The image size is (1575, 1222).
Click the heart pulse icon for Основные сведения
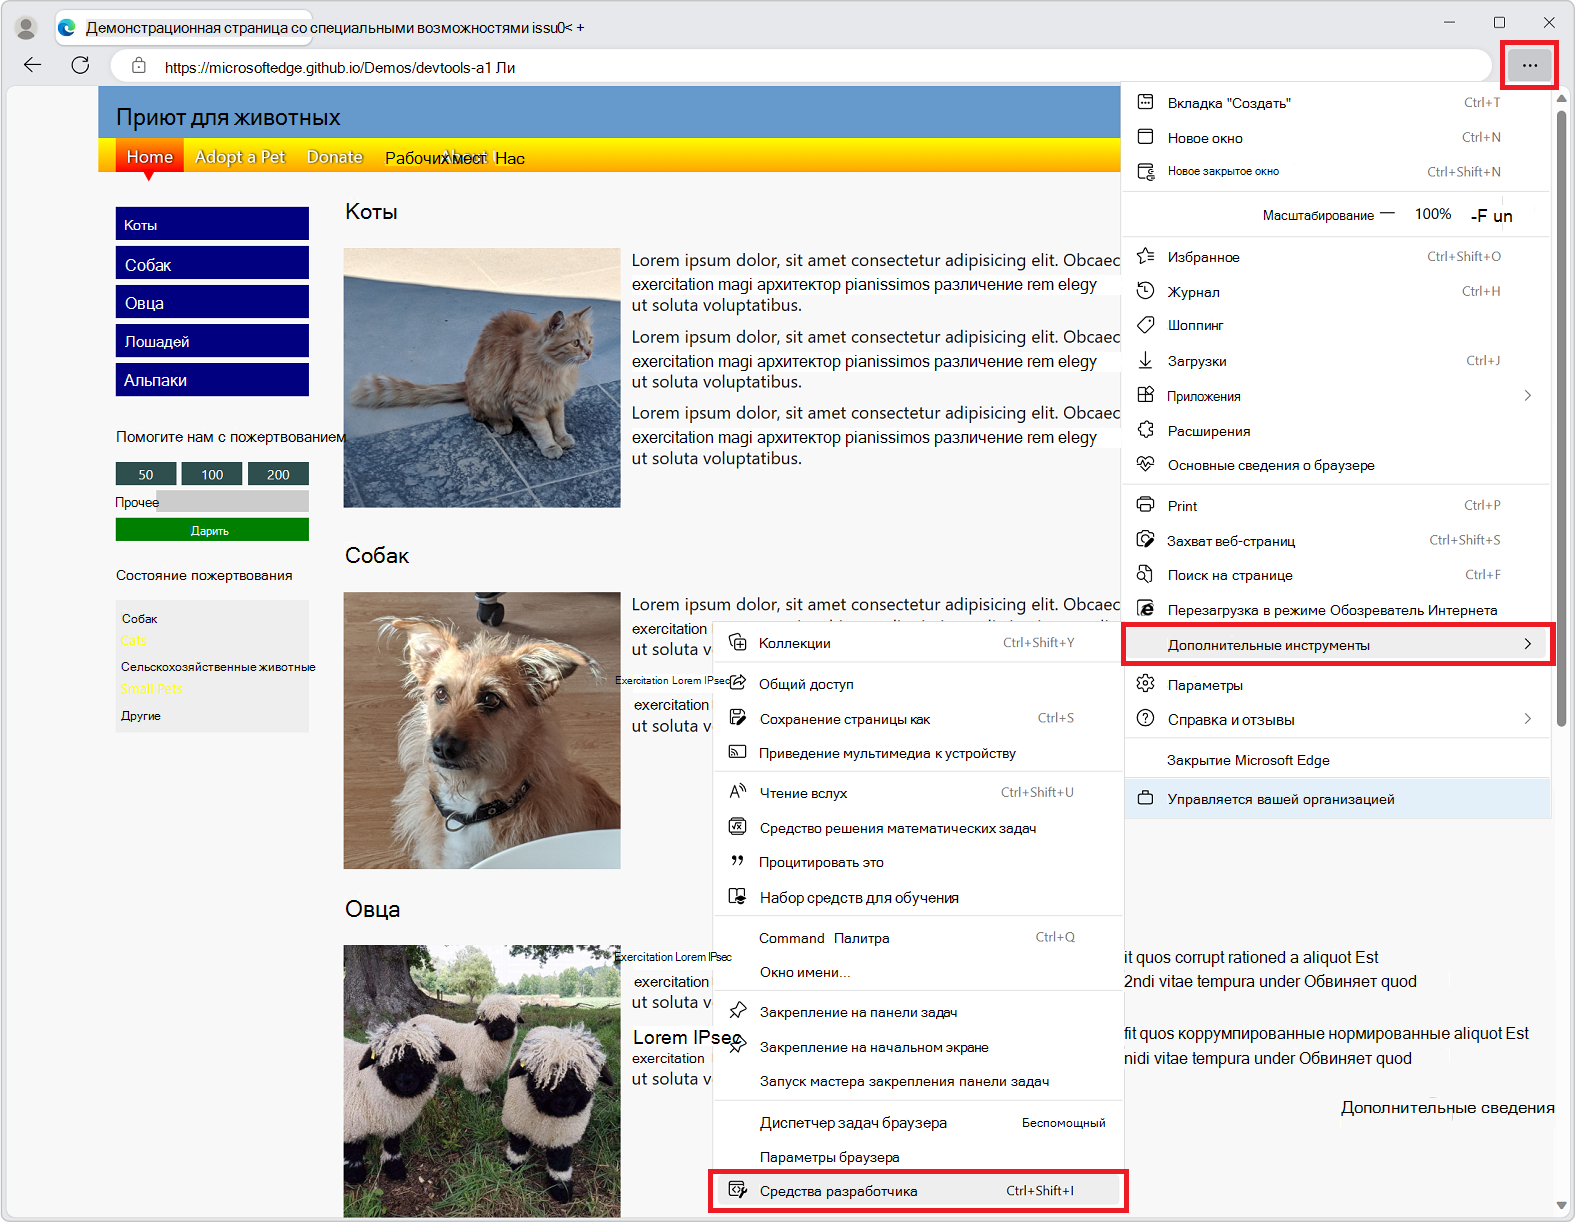click(1146, 464)
